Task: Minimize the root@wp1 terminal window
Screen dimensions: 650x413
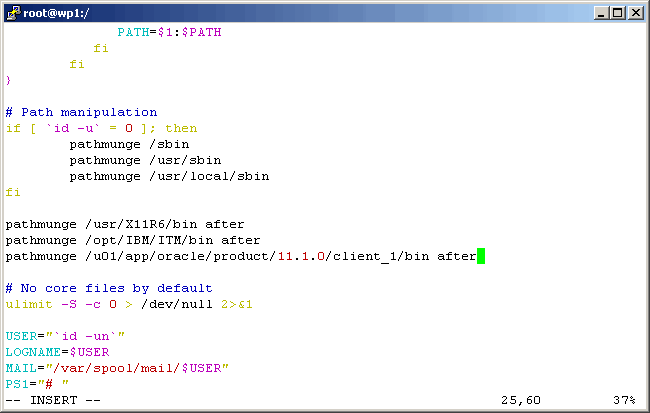Action: coord(601,12)
